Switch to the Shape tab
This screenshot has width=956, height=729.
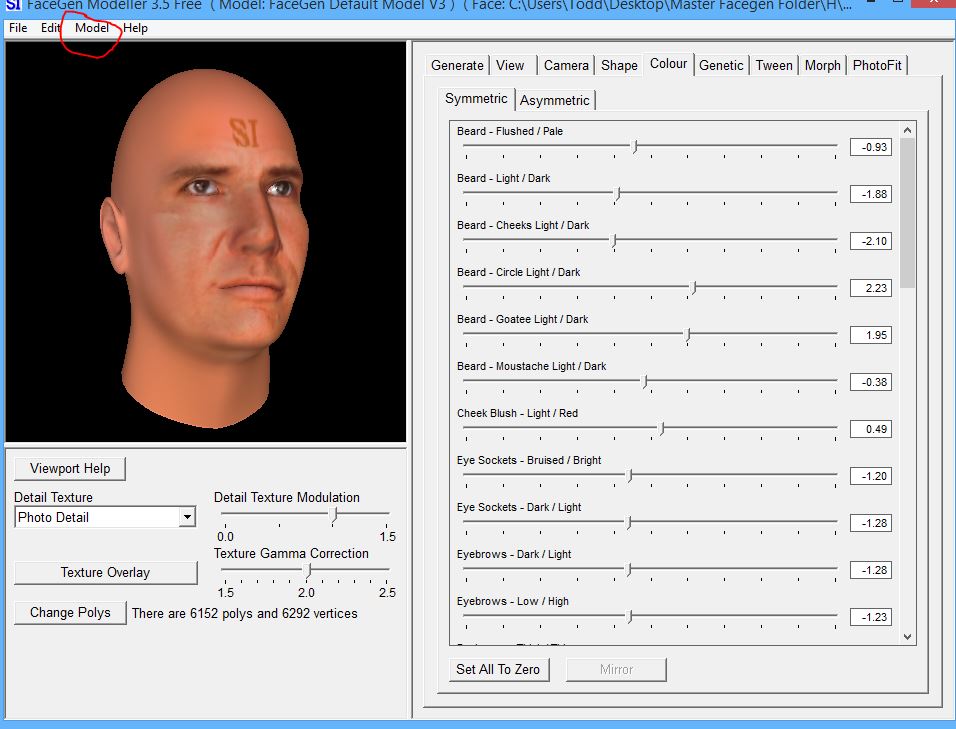(619, 65)
